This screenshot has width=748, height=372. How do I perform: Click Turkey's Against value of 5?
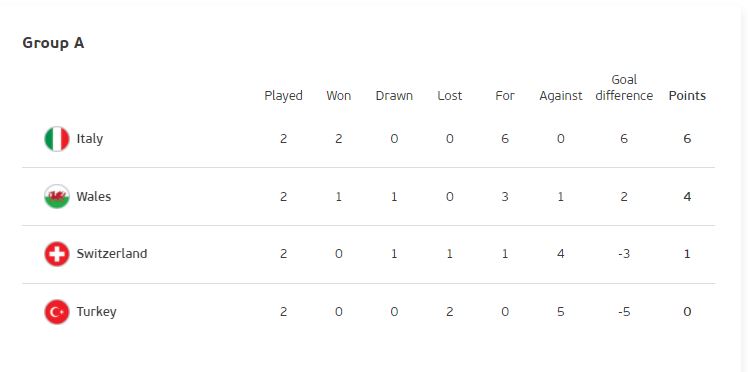(561, 312)
